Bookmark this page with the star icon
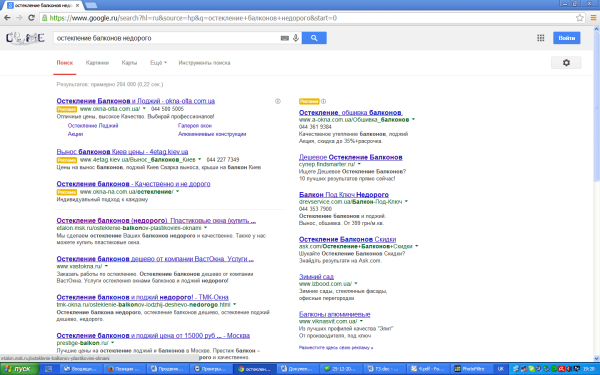600x375 pixels. (x=580, y=18)
